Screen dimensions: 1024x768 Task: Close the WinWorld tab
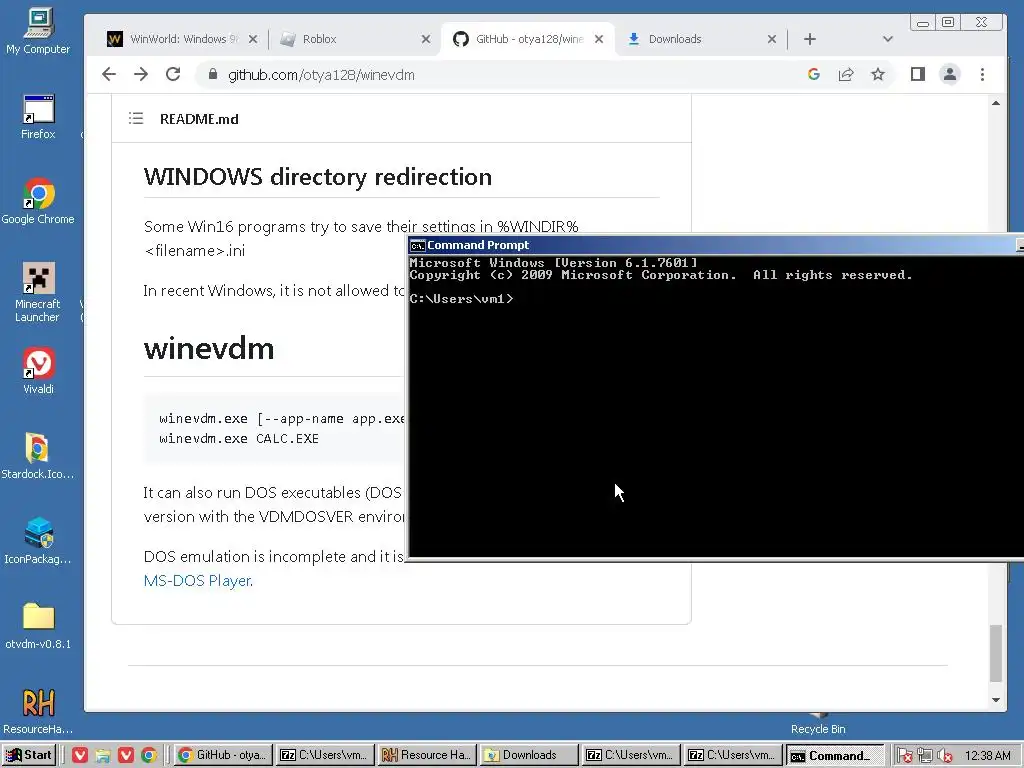point(253,39)
